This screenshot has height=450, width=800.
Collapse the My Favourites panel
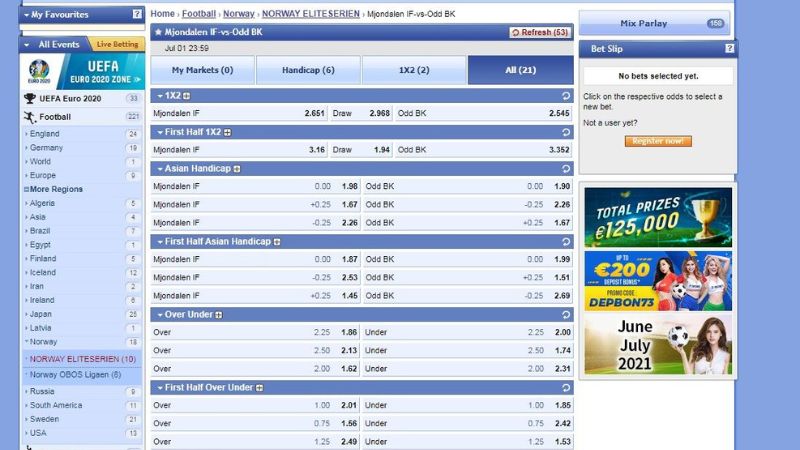point(27,15)
